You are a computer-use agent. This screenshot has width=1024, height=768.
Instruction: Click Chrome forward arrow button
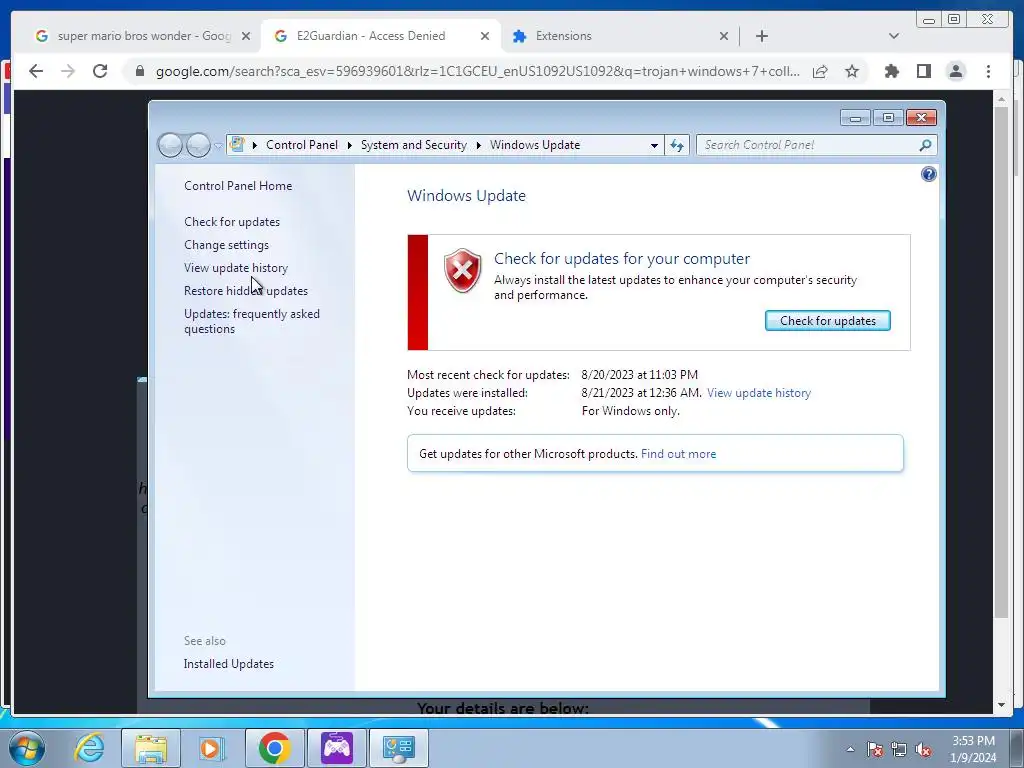pos(68,71)
